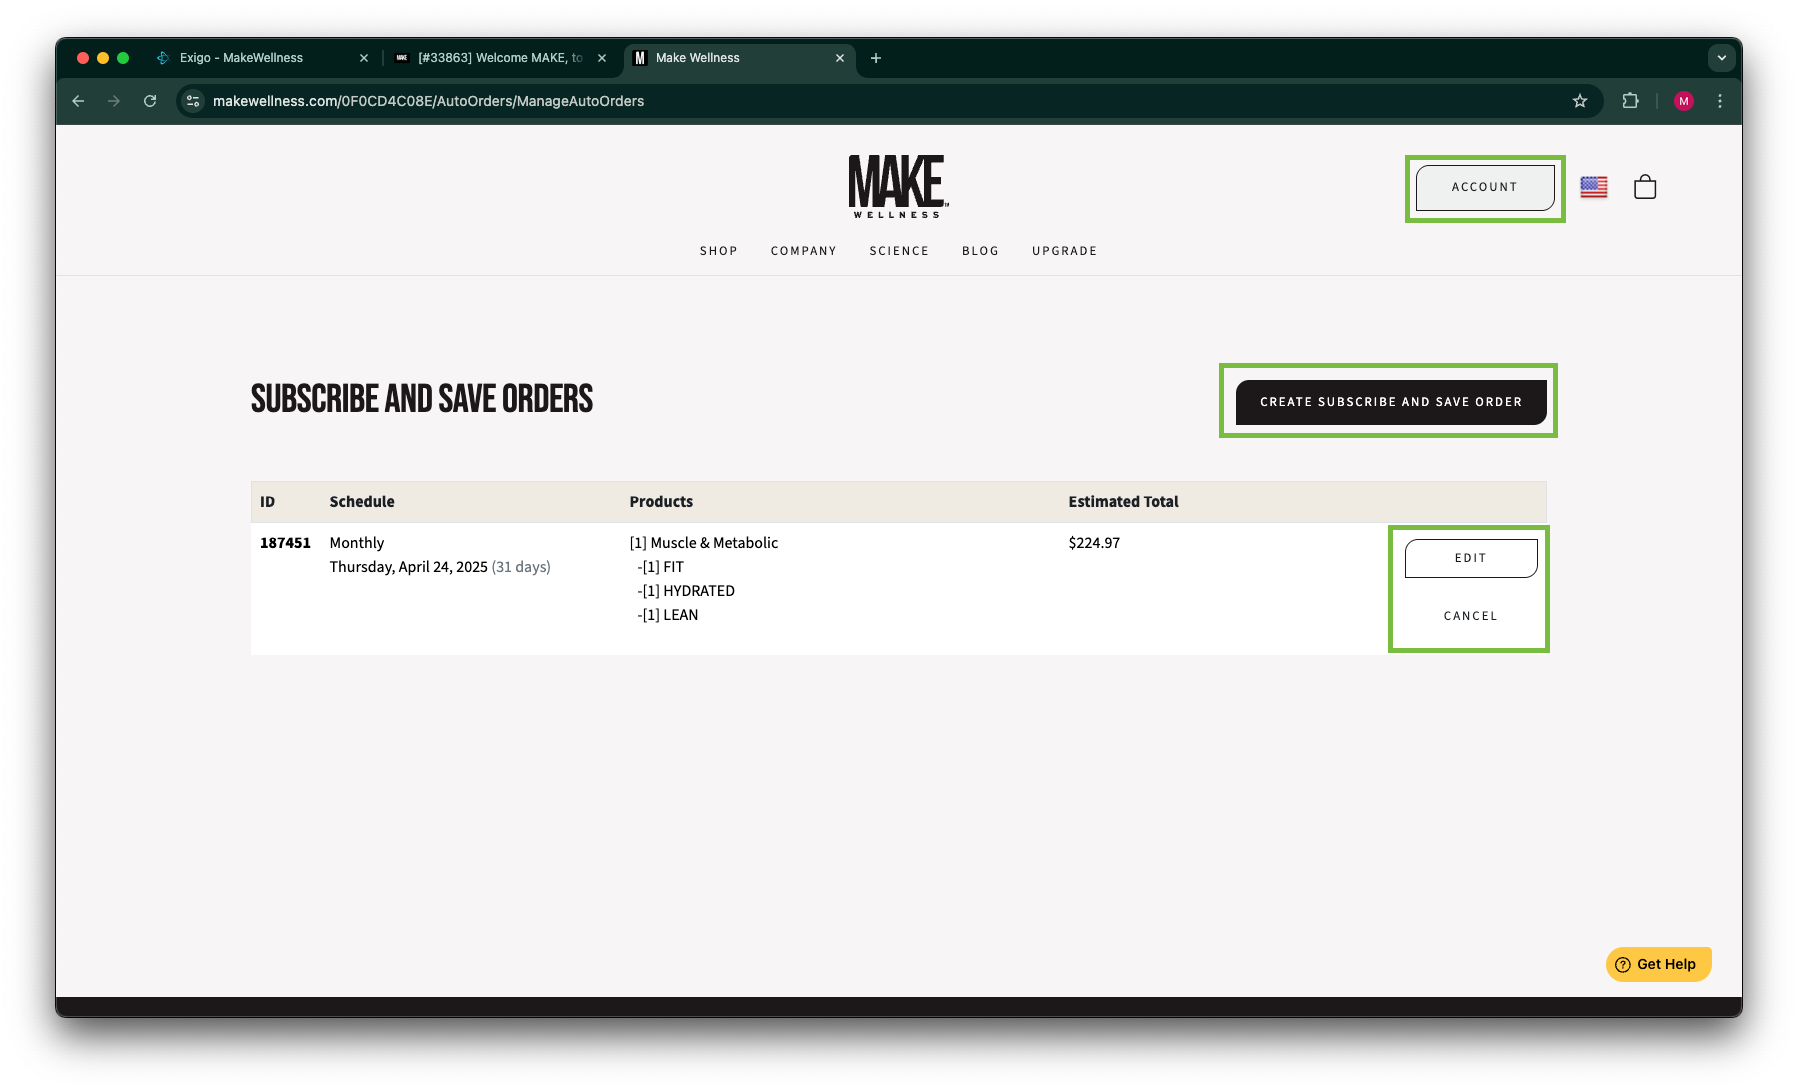
Task: Click the Products column header
Action: click(661, 502)
